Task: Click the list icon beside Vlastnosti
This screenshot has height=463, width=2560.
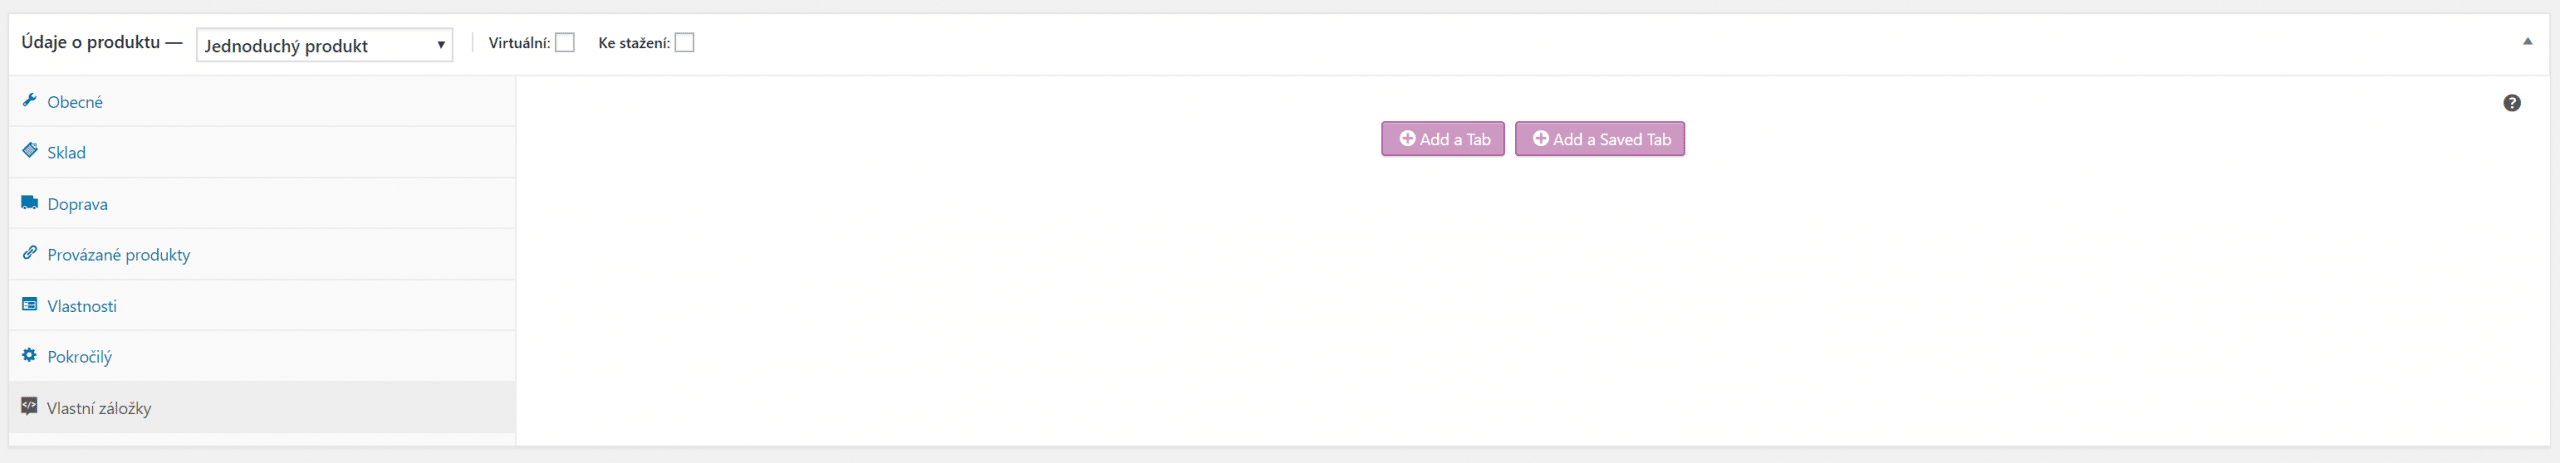Action: [29, 304]
